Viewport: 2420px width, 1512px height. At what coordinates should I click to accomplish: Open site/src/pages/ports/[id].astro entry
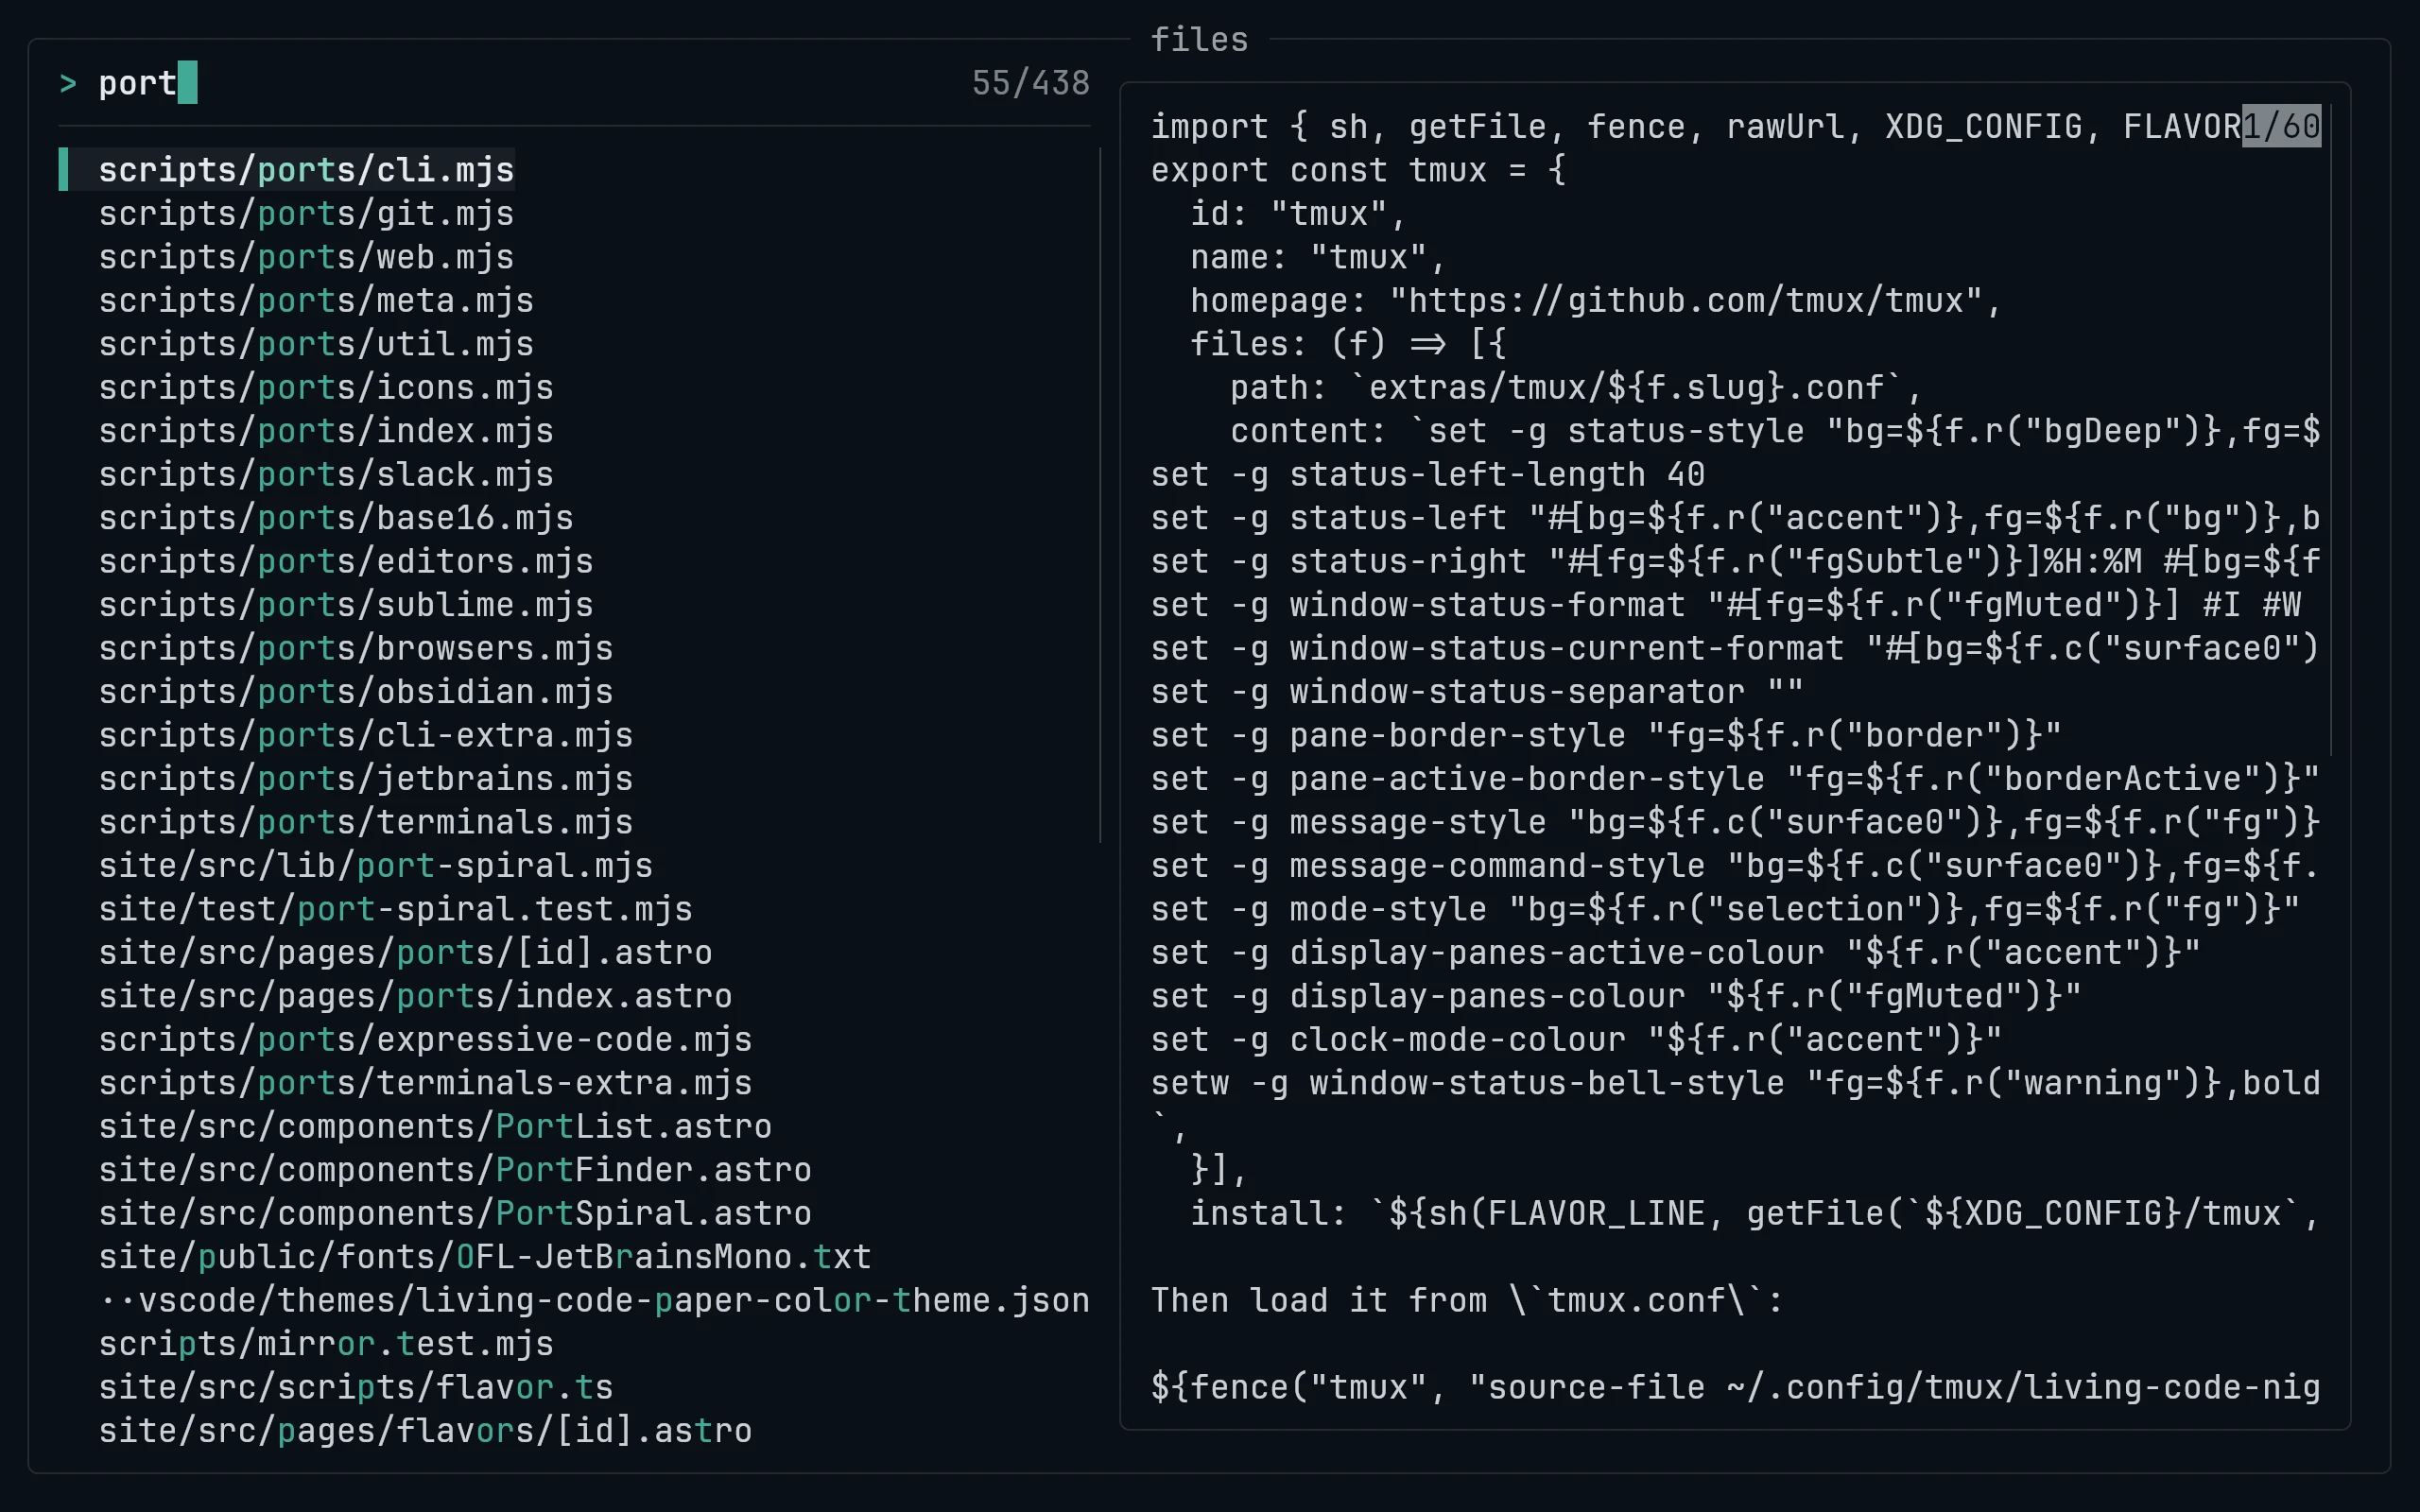coord(406,953)
